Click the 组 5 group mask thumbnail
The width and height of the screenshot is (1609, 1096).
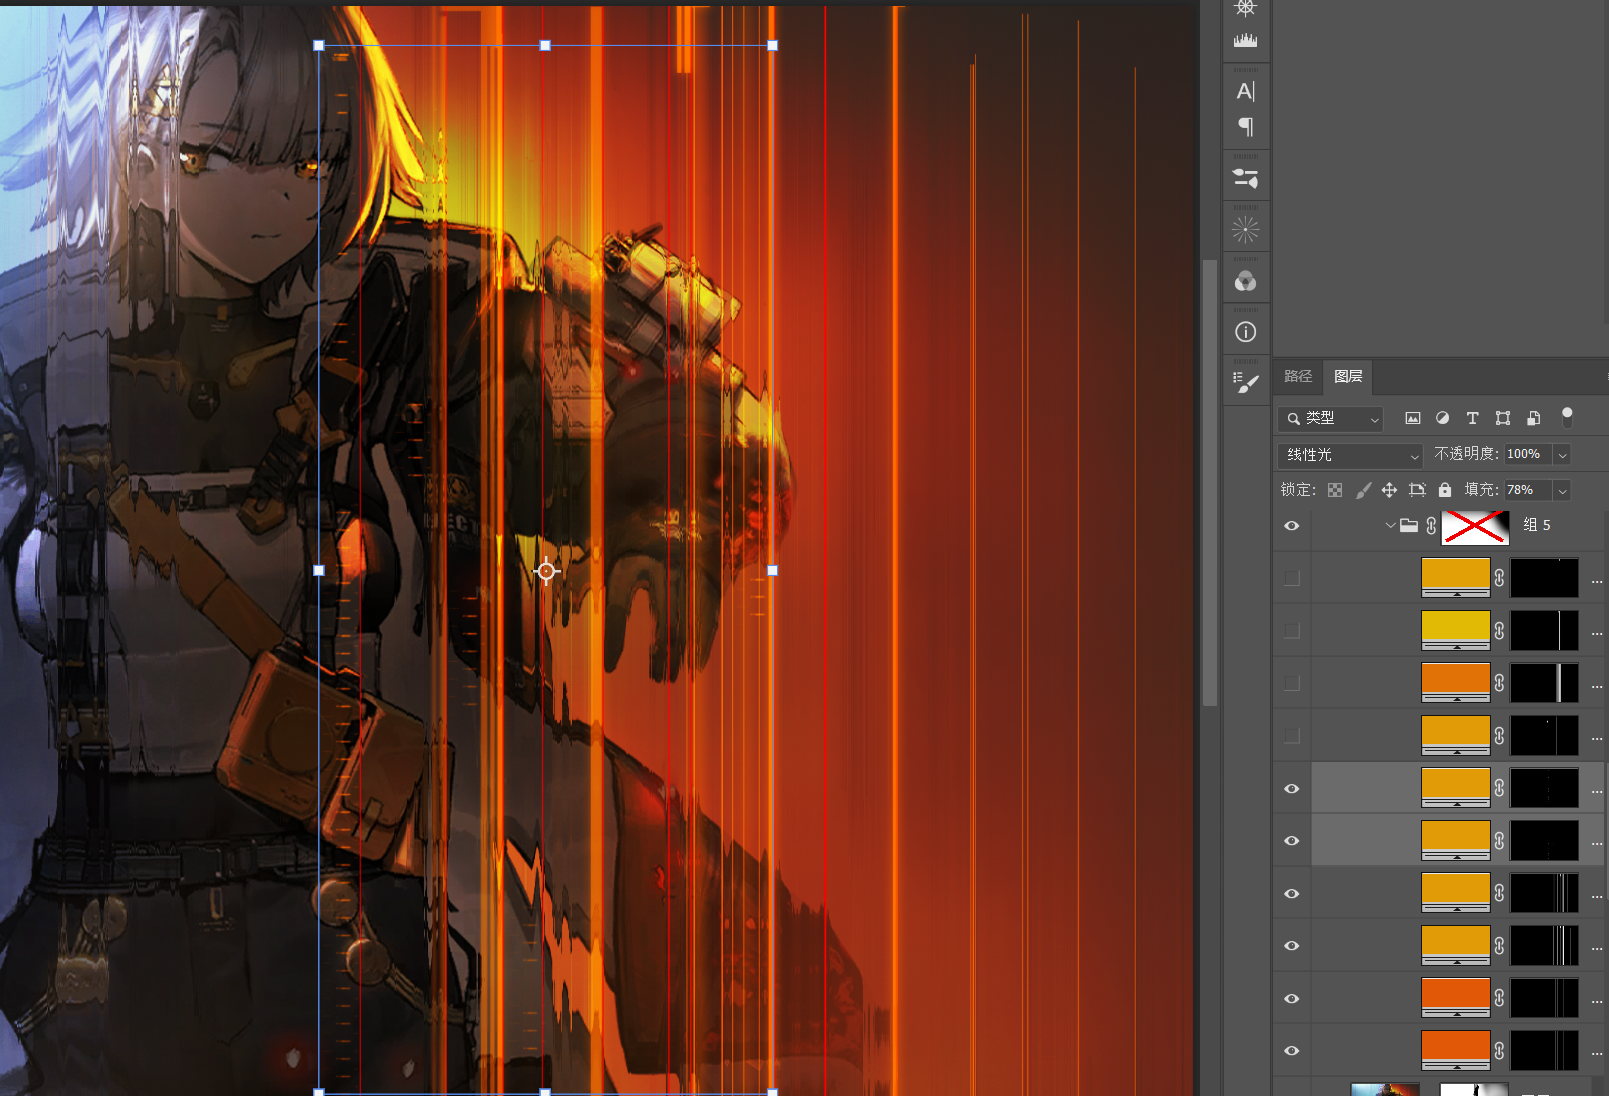click(x=1475, y=526)
